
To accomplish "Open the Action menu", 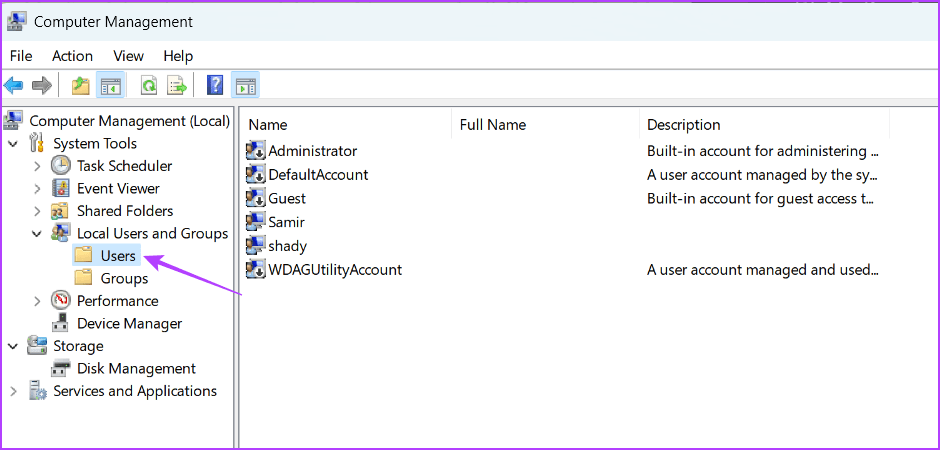I will [72, 56].
